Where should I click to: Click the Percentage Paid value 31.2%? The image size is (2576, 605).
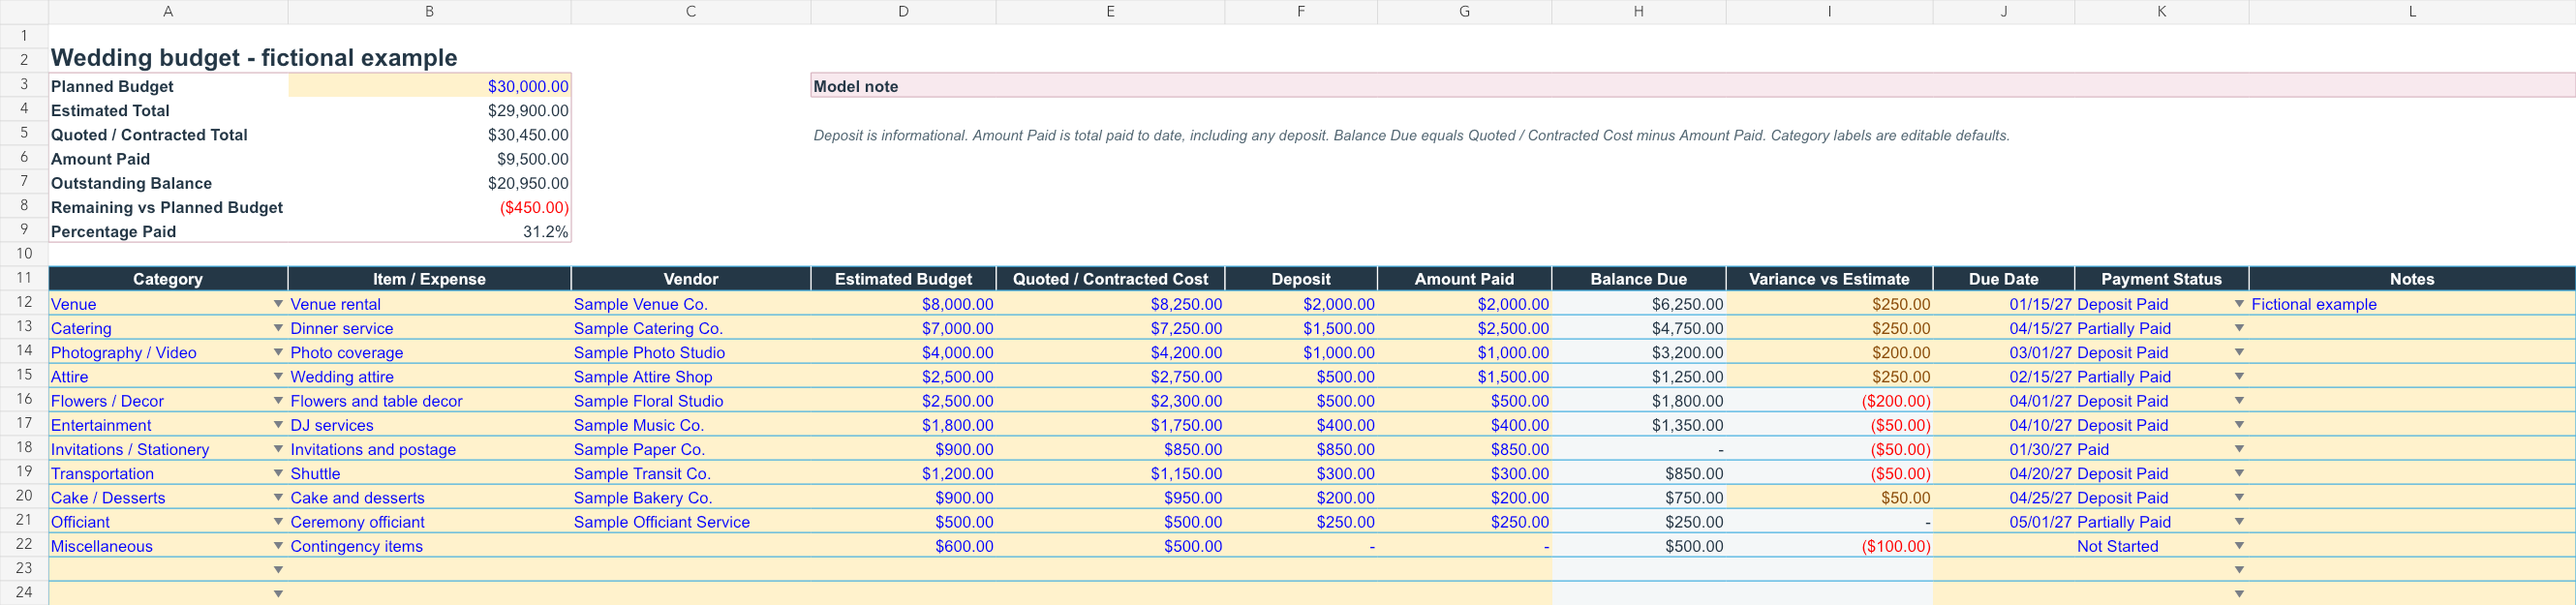pos(546,232)
